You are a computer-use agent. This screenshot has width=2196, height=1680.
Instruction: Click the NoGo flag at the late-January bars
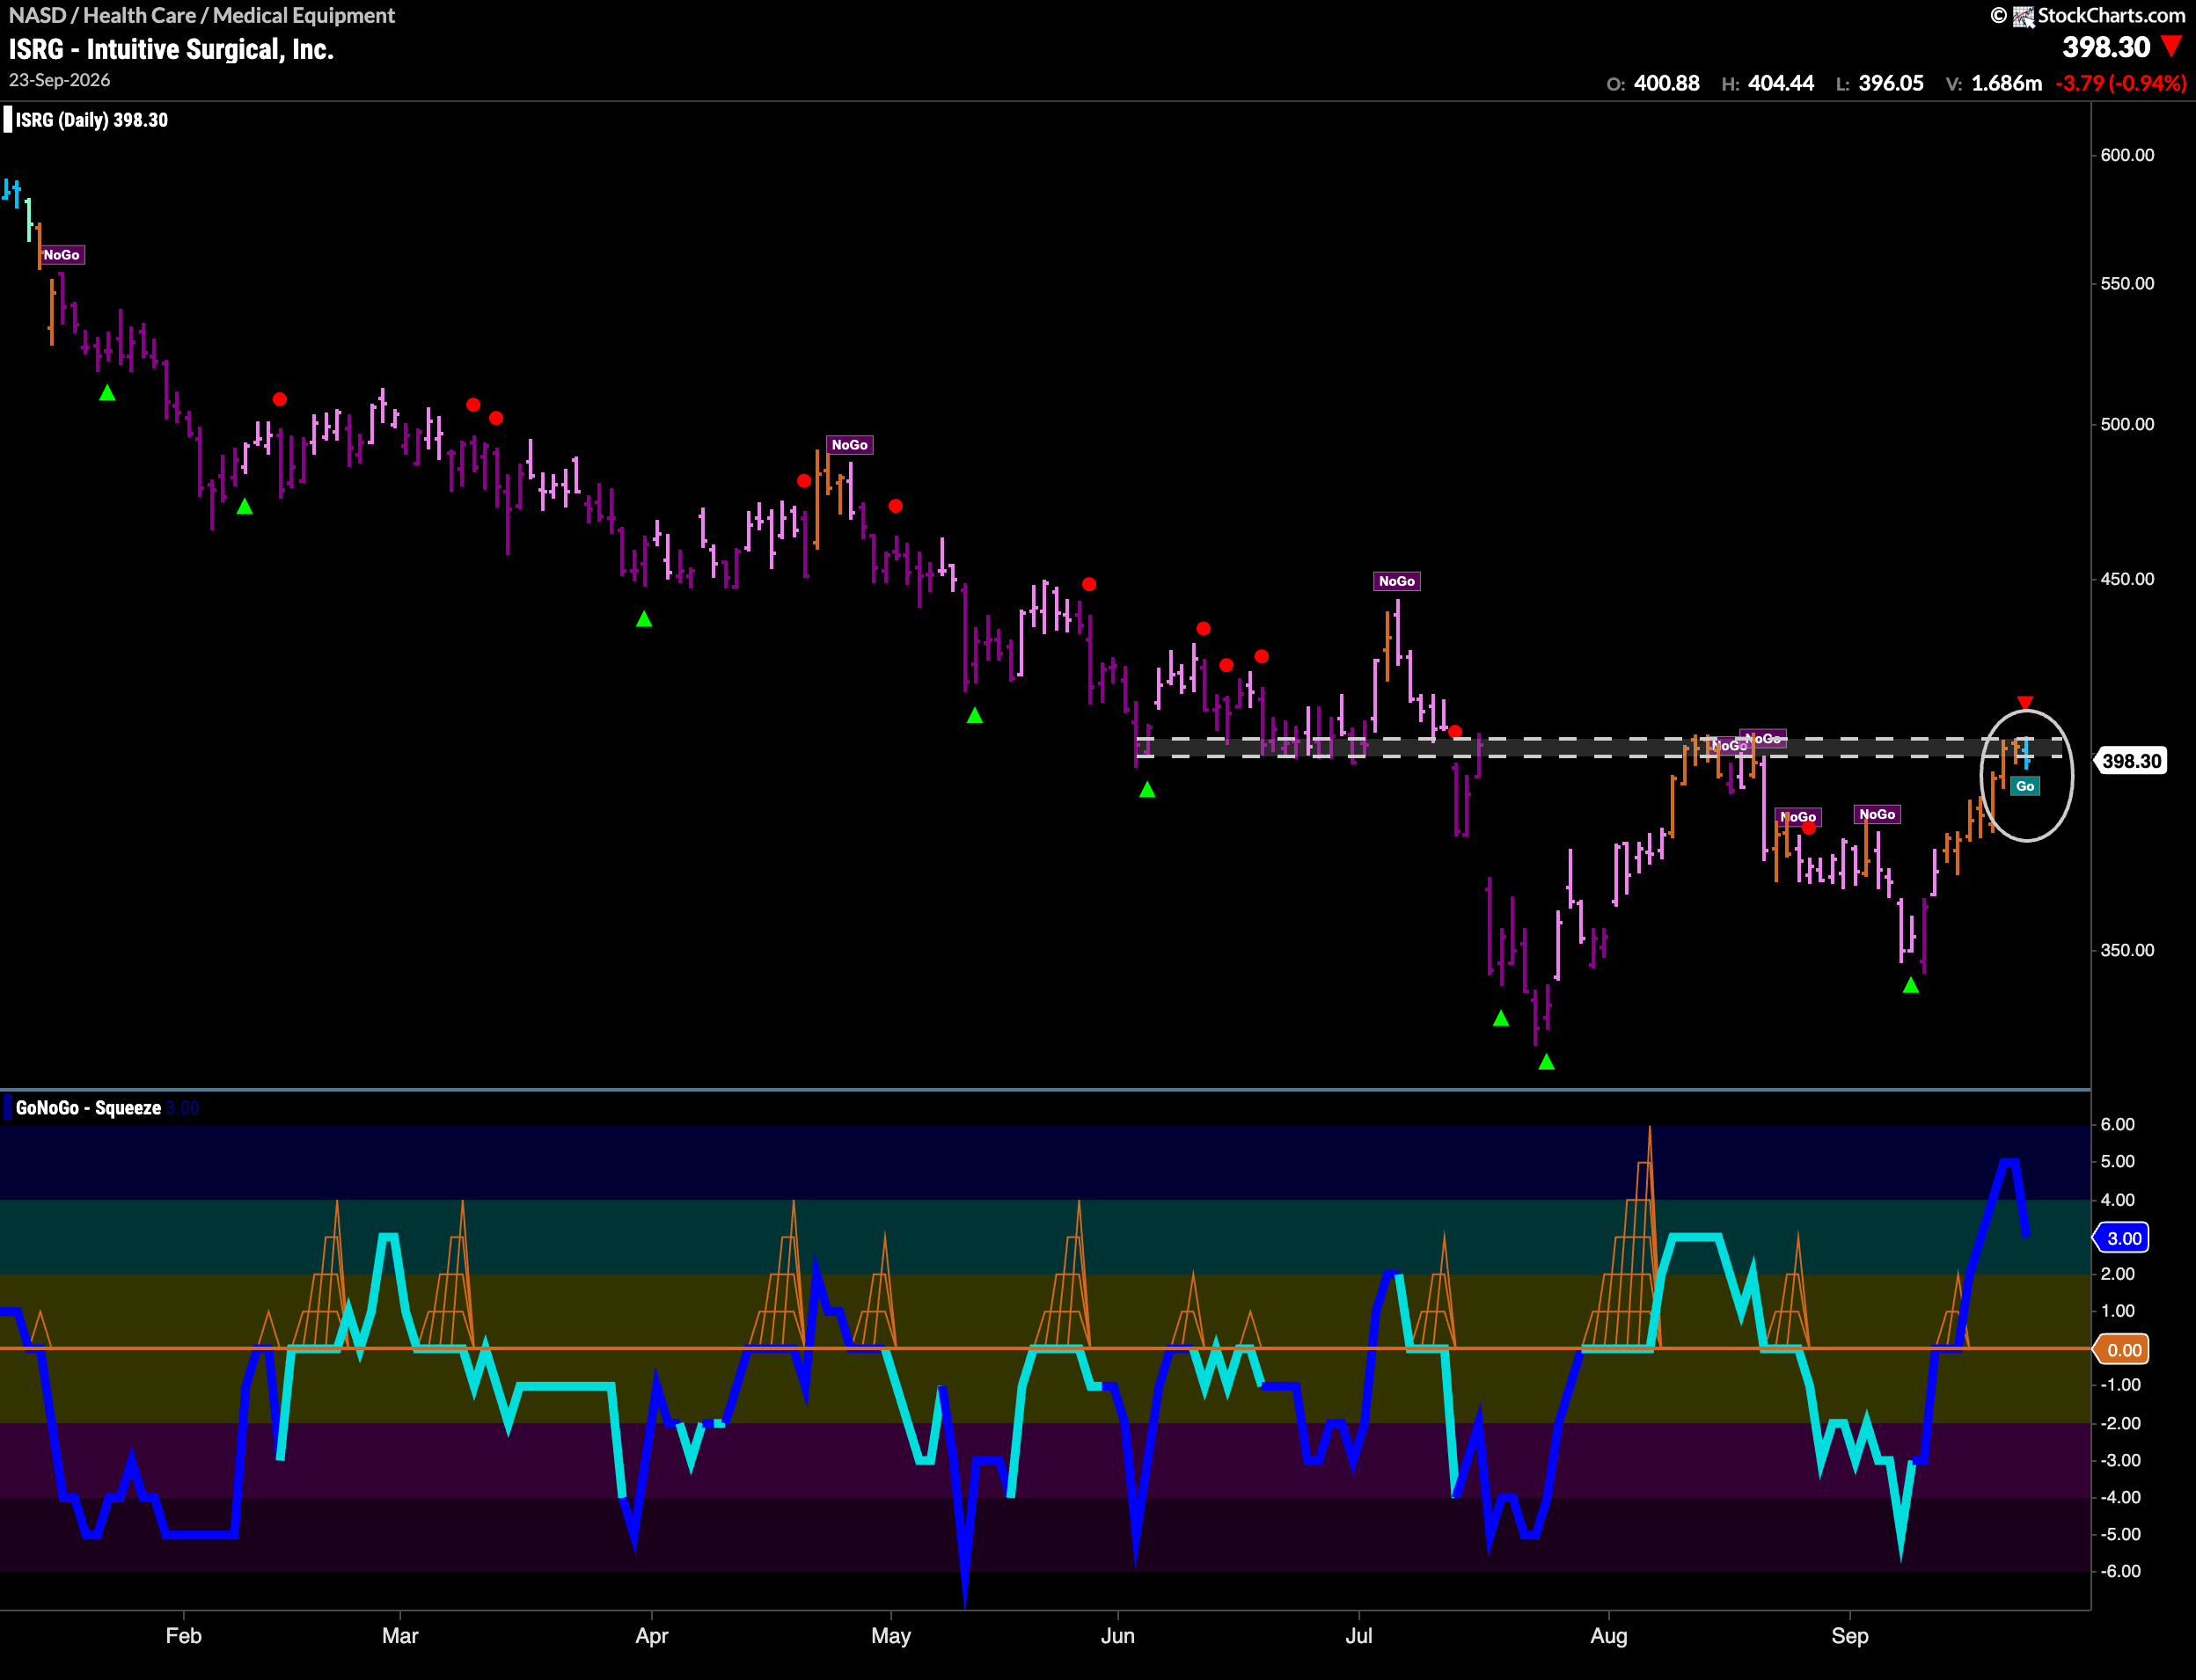(x=62, y=255)
